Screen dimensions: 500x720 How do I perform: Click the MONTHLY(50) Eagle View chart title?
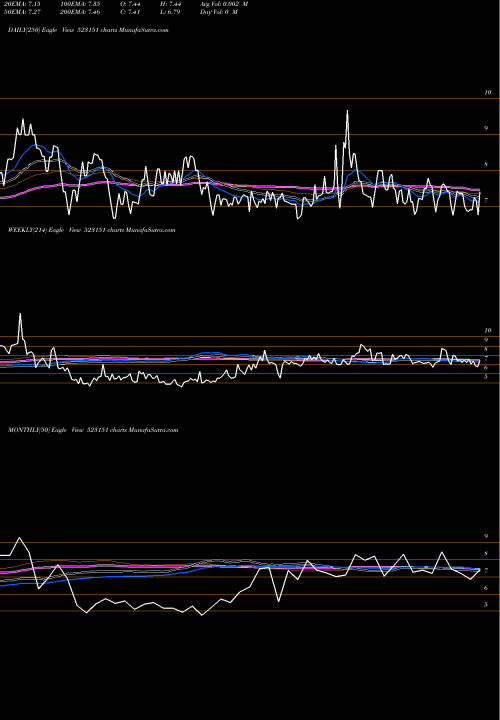coord(93,430)
